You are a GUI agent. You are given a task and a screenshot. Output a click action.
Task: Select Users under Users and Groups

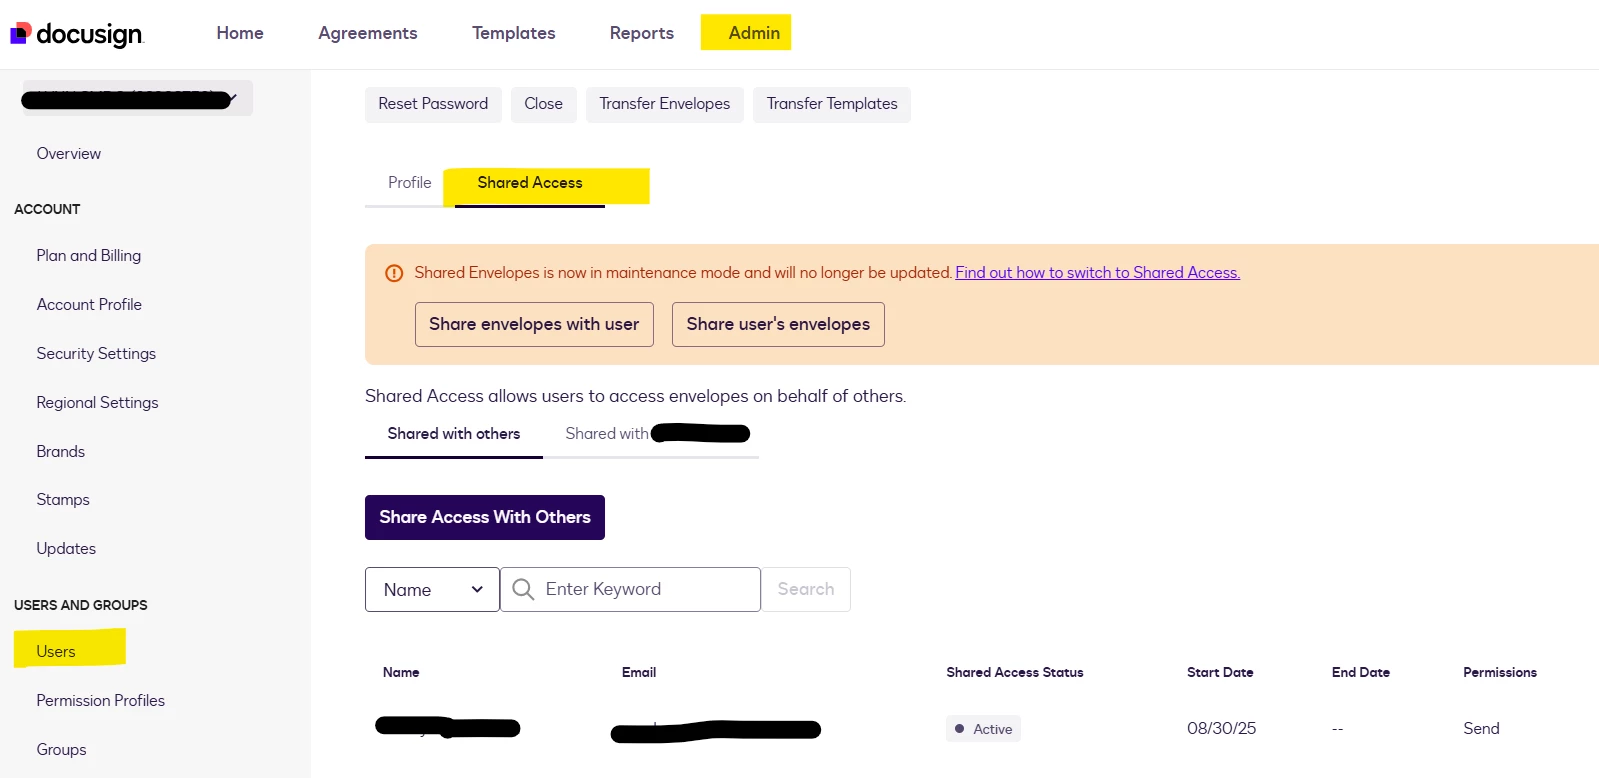click(x=56, y=652)
